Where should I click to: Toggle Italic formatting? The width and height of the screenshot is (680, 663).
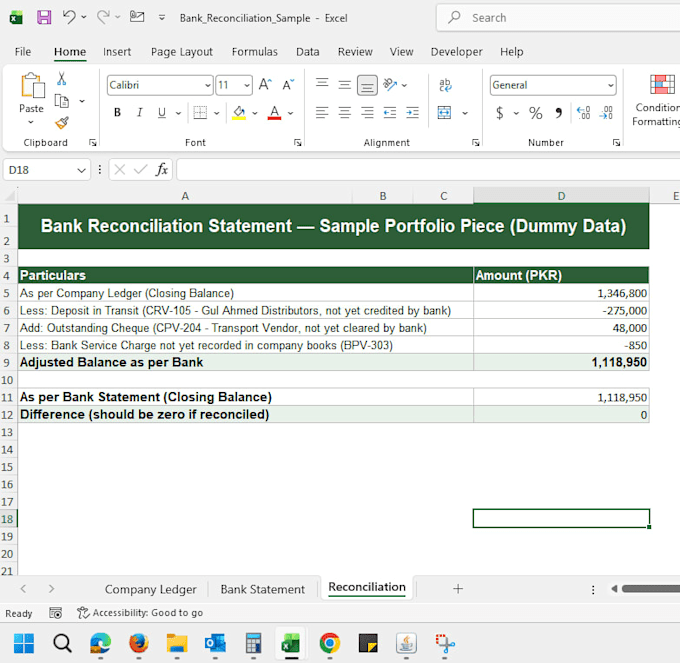140,113
